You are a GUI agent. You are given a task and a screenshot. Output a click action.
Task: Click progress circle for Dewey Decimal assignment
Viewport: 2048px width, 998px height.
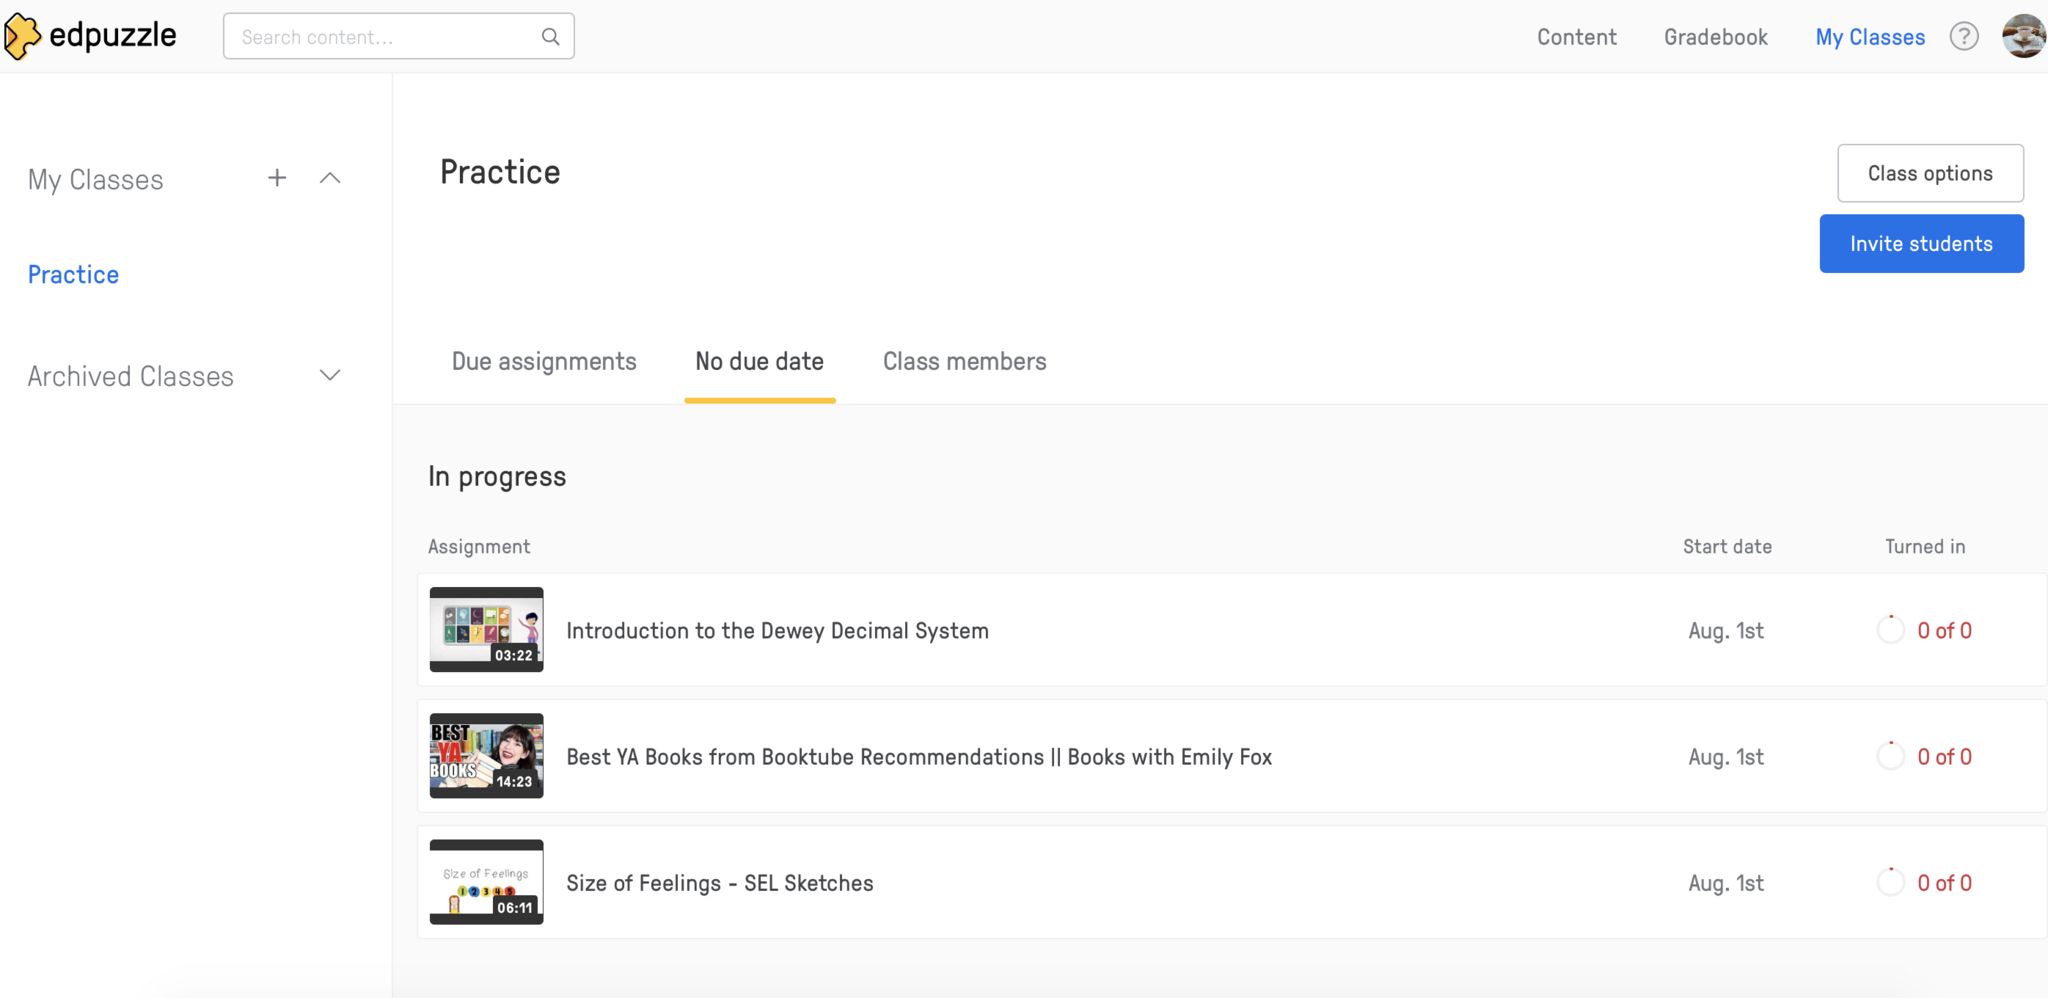(x=1890, y=630)
